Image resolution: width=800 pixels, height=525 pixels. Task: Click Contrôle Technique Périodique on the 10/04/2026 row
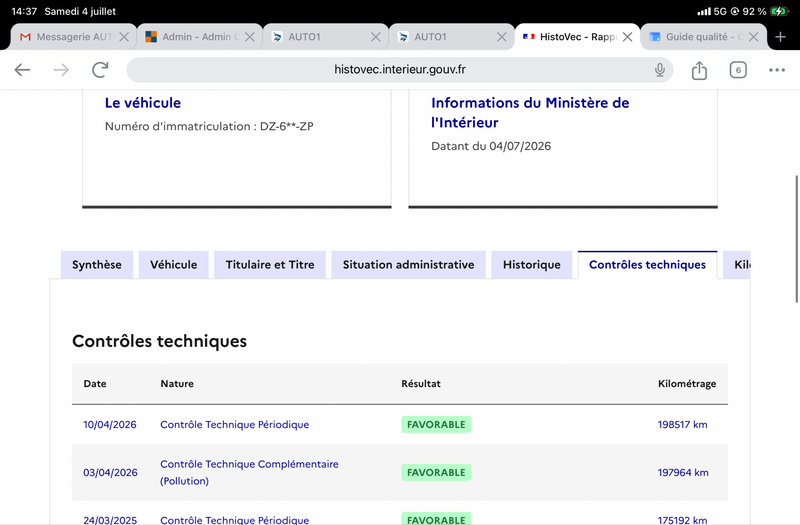pos(235,424)
